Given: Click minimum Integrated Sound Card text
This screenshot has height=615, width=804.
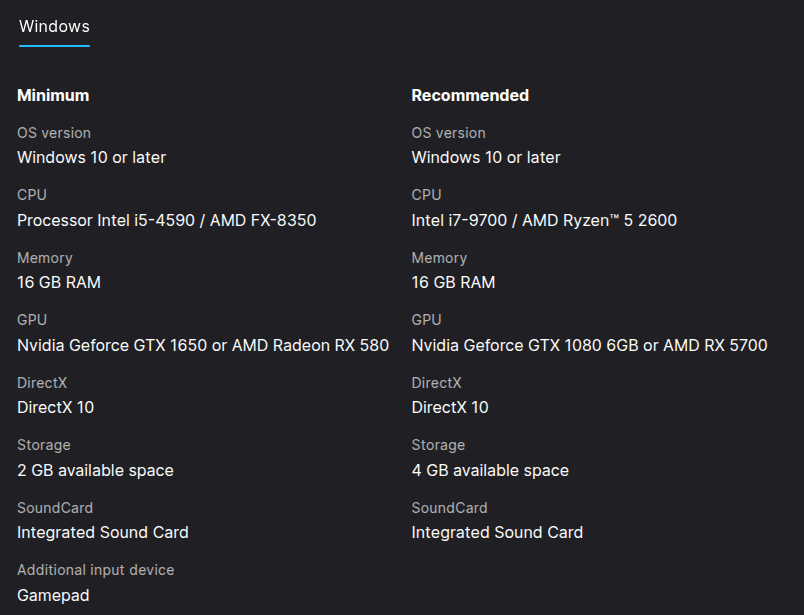Looking at the screenshot, I should point(103,532).
